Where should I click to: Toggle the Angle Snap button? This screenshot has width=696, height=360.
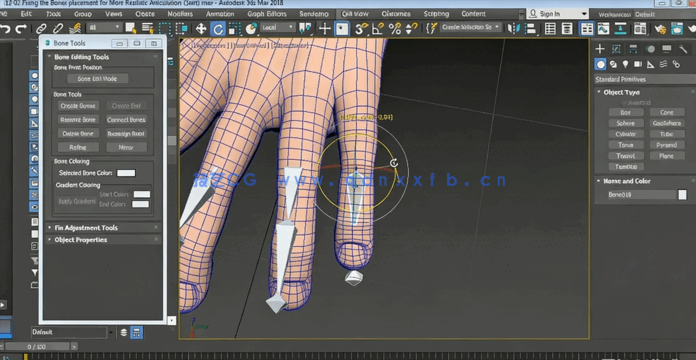pyautogui.click(x=378, y=29)
